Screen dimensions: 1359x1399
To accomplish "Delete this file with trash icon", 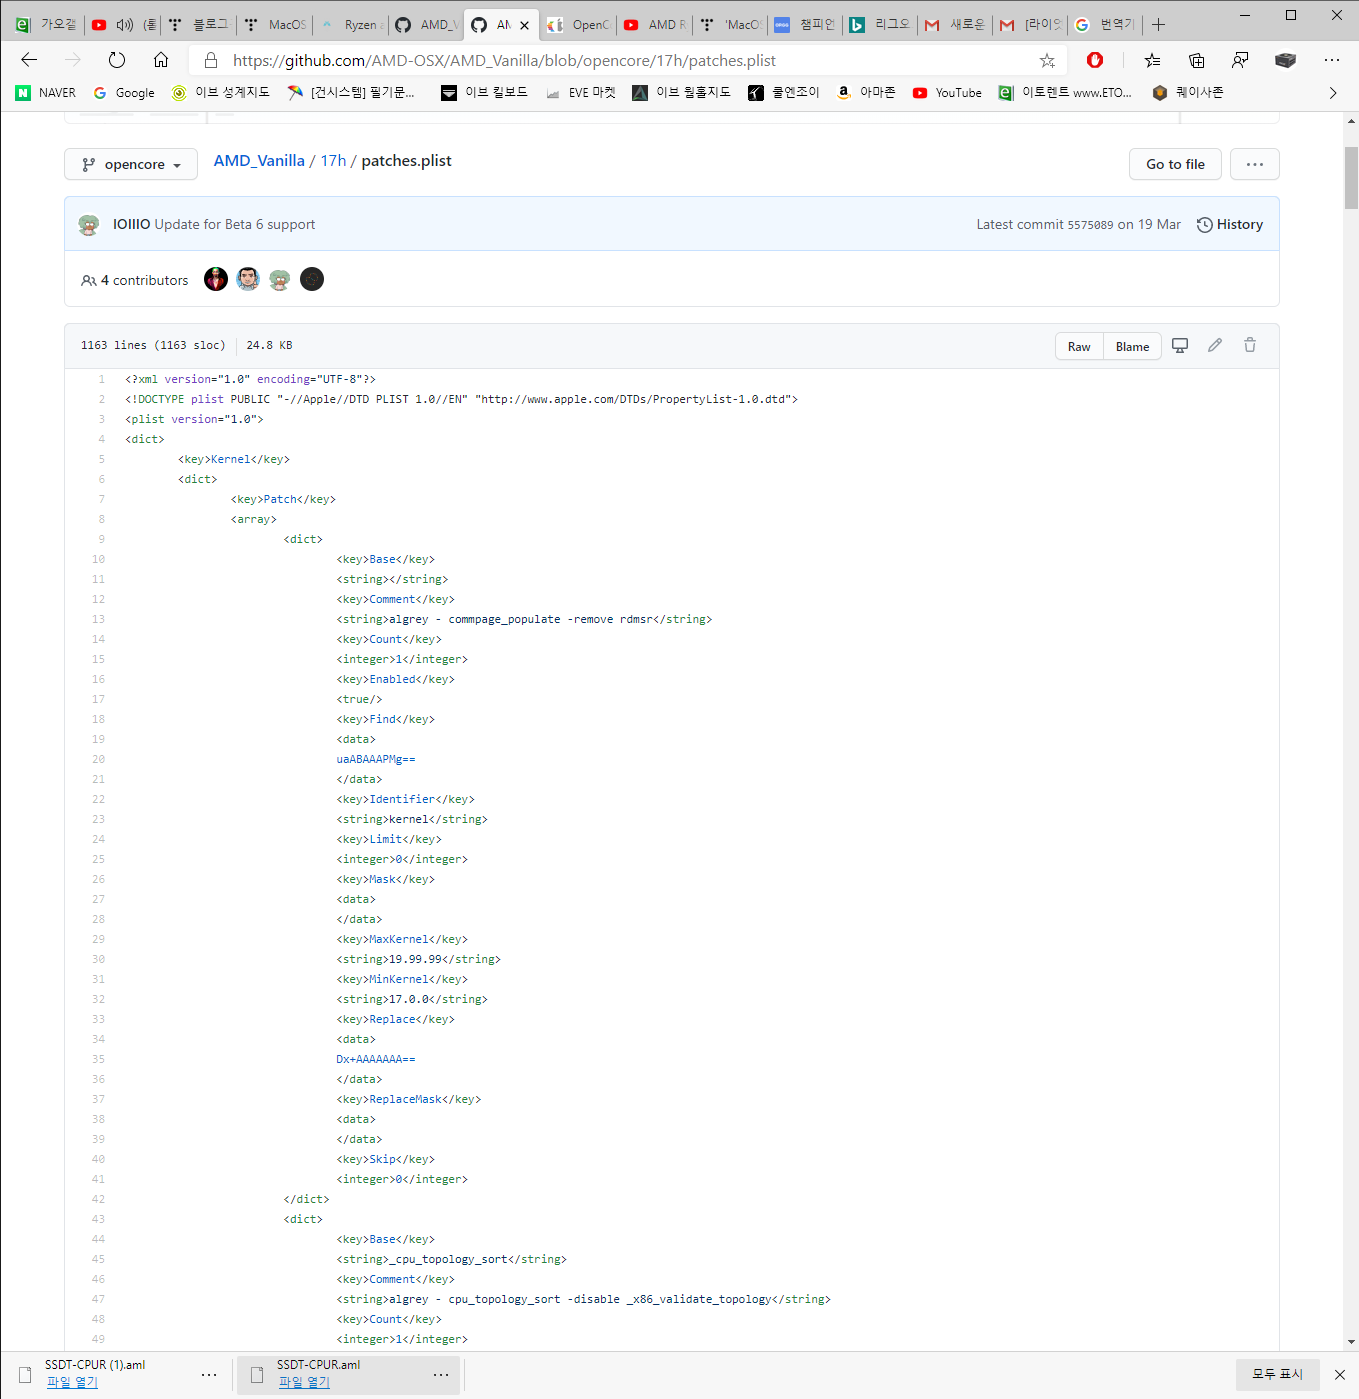I will click(1250, 345).
